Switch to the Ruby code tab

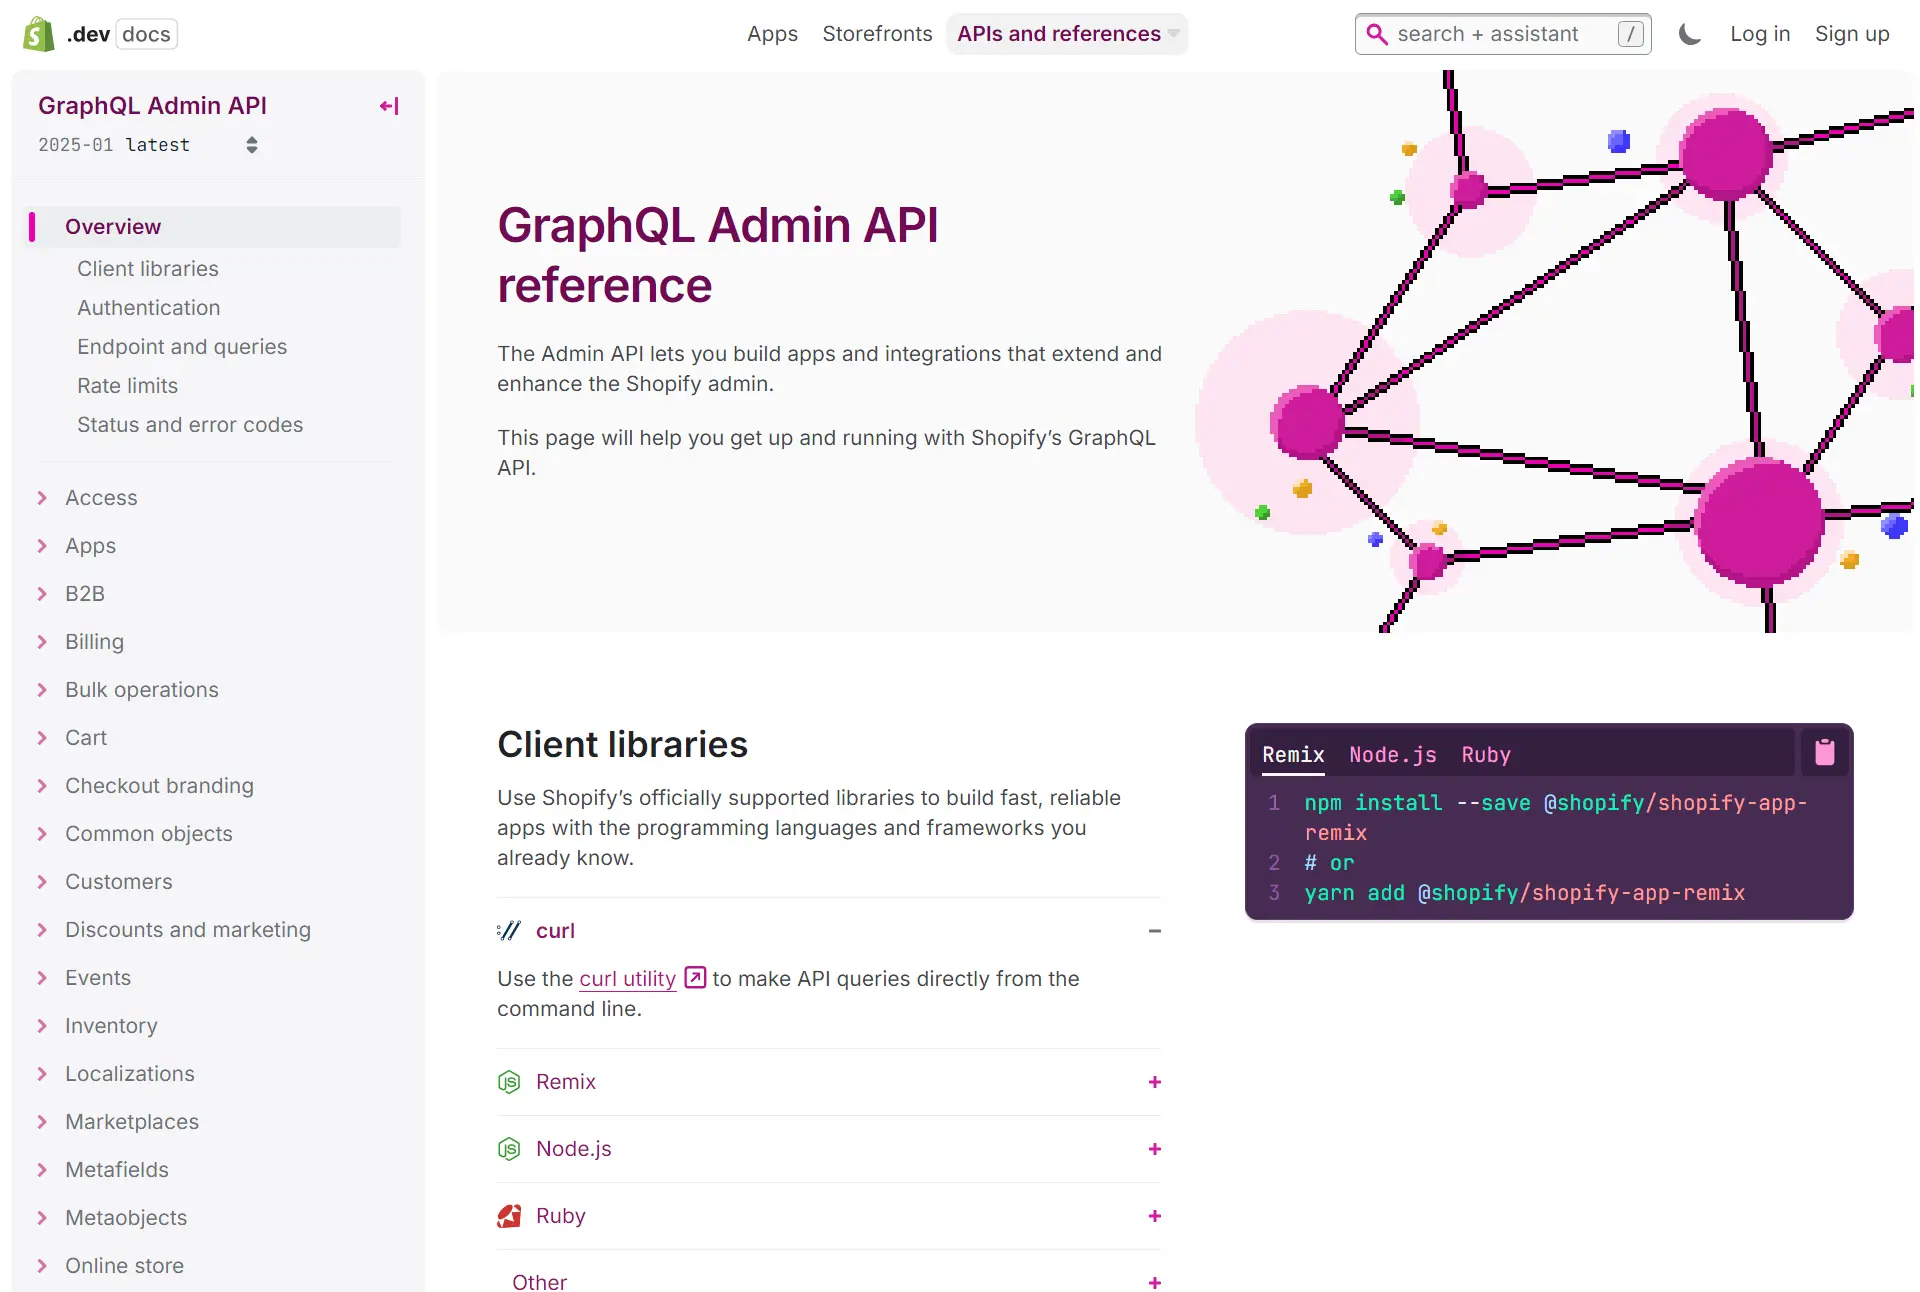coord(1485,755)
